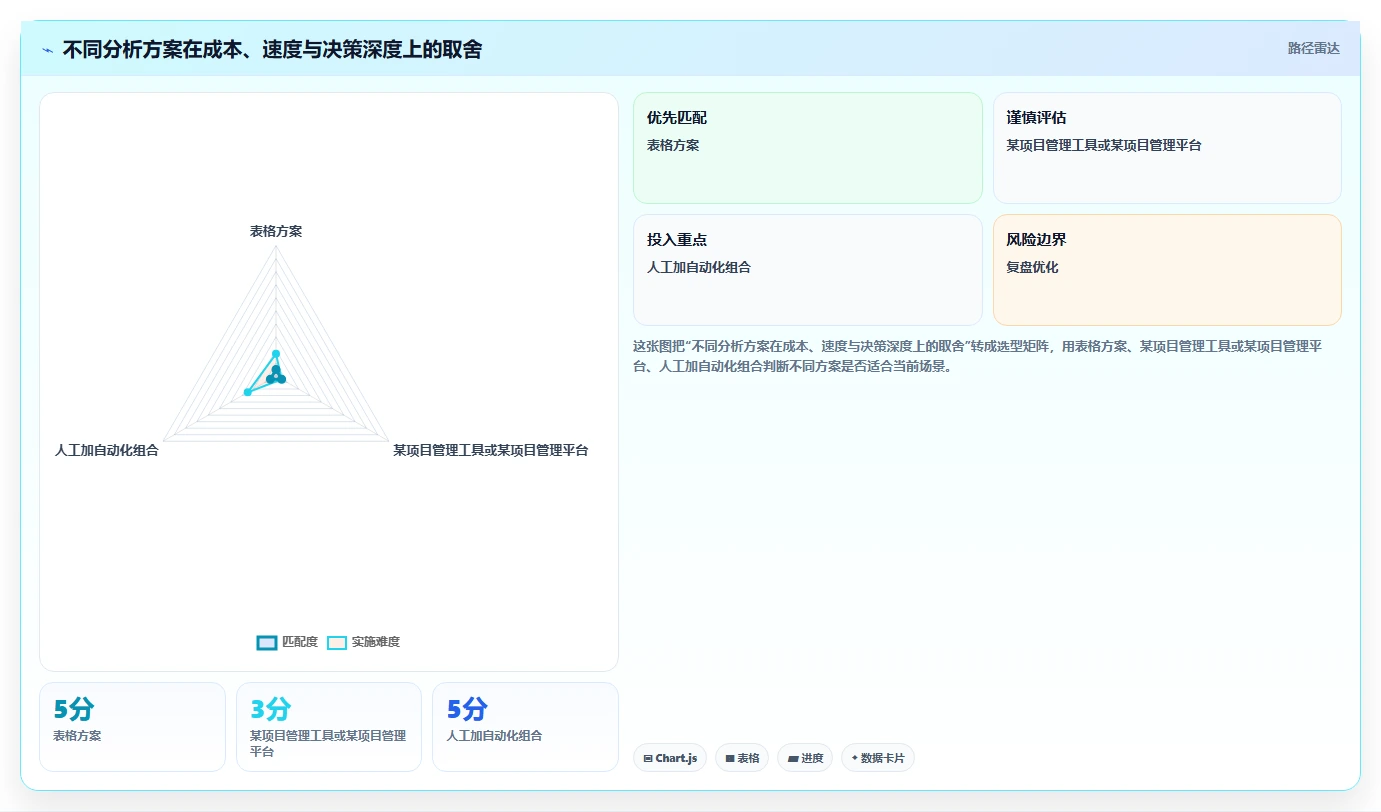Click the 数据卡片 tag

pyautogui.click(x=878, y=758)
